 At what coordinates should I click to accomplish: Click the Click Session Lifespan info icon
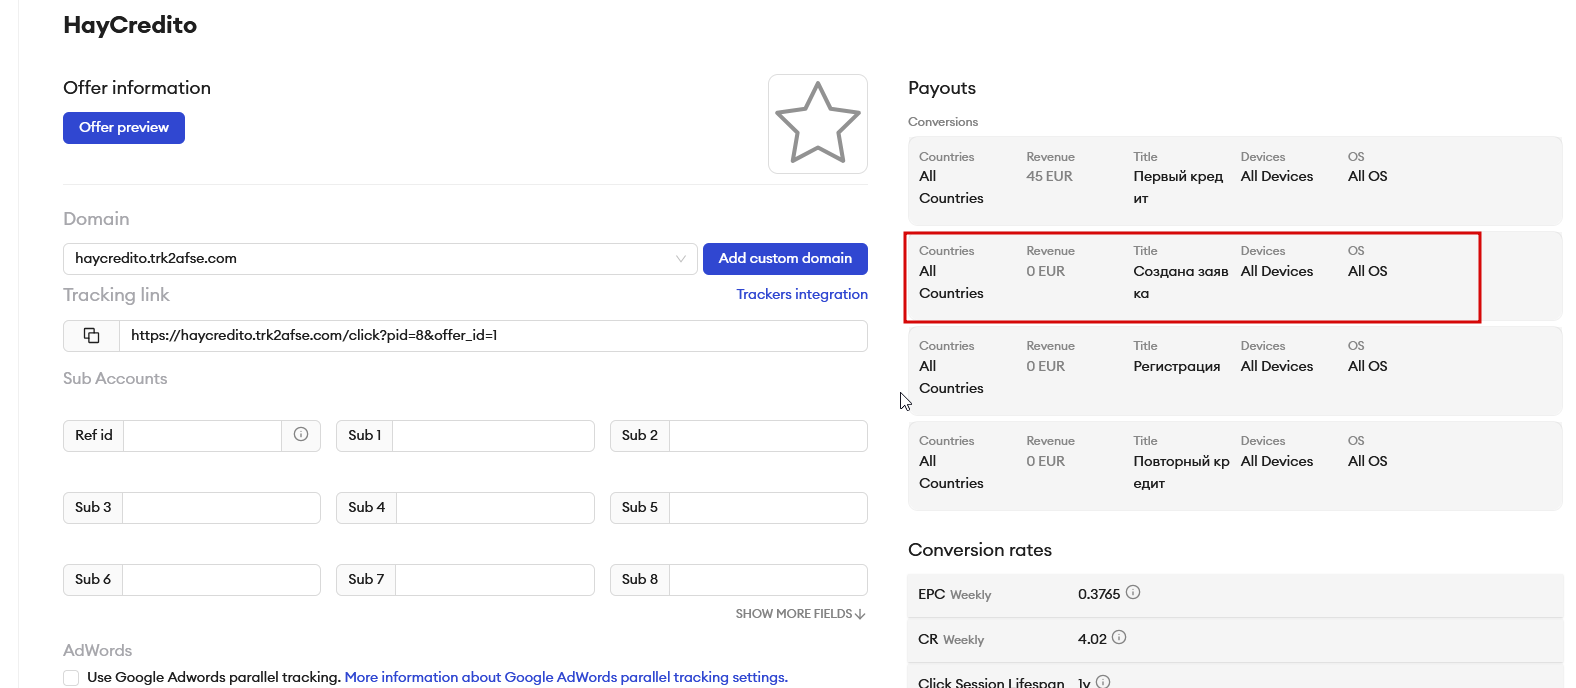tap(1103, 682)
